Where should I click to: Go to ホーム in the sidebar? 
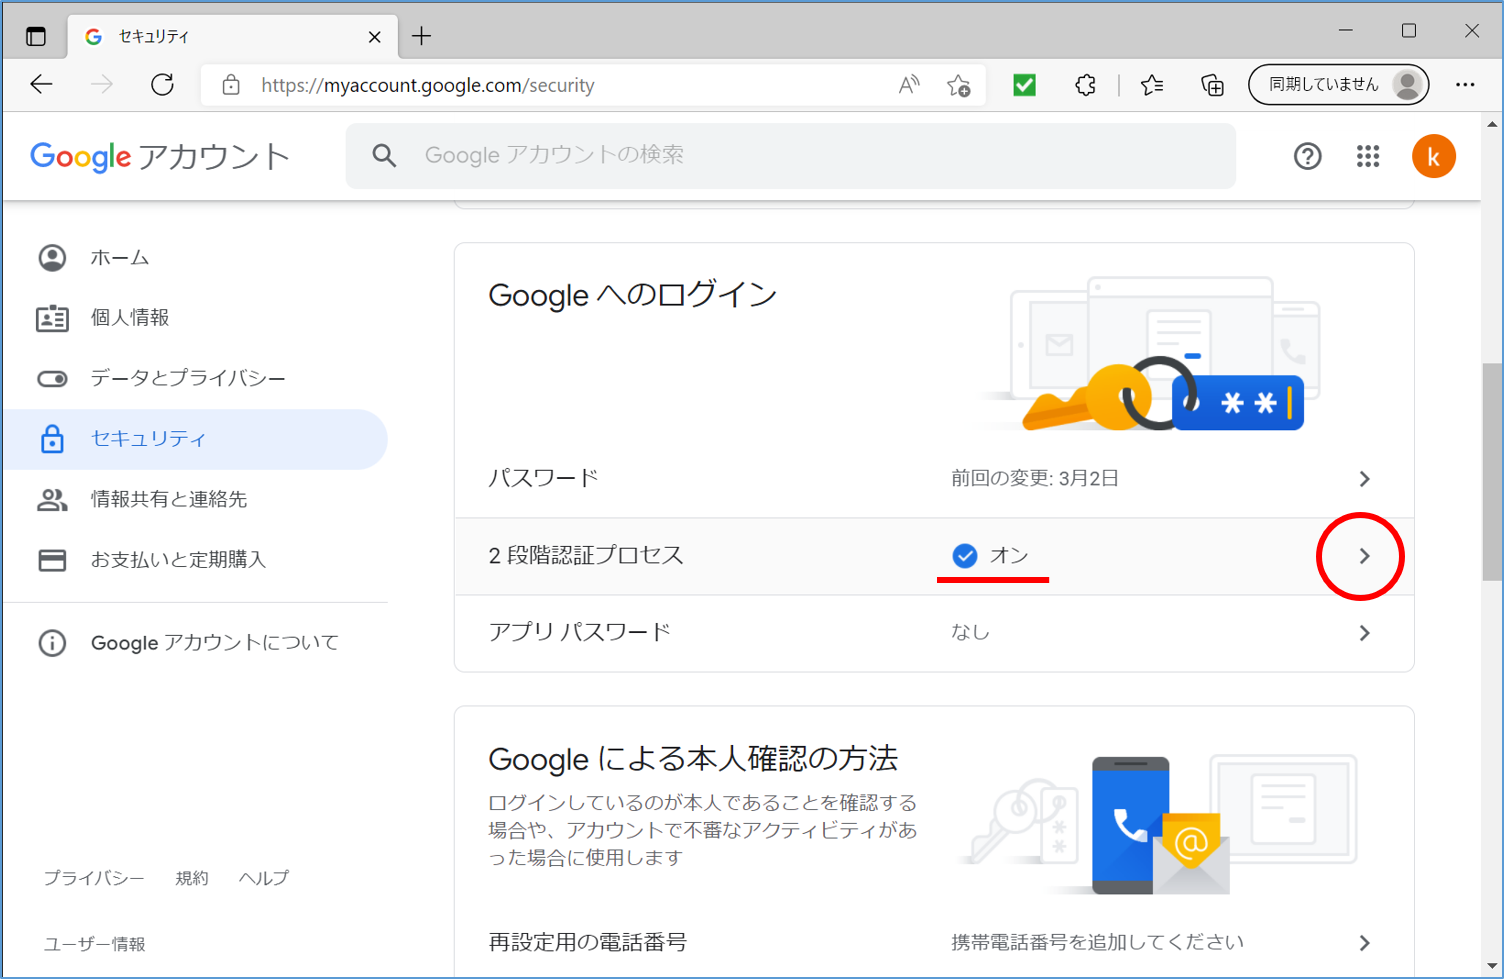pos(195,258)
